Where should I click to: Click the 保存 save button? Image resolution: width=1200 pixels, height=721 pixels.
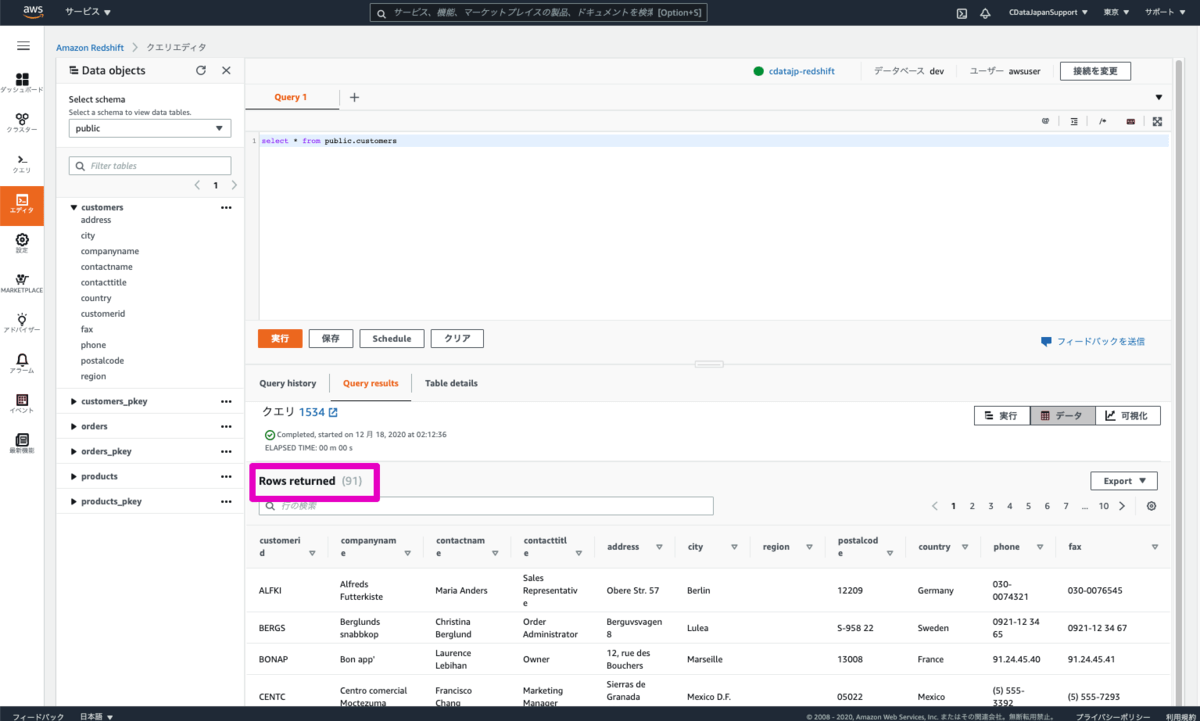pos(331,339)
